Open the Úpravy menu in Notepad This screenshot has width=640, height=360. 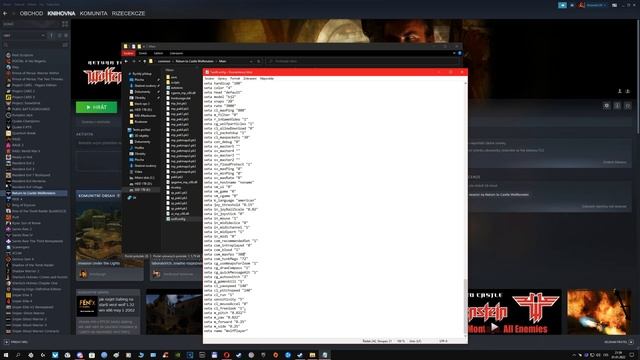[222, 78]
